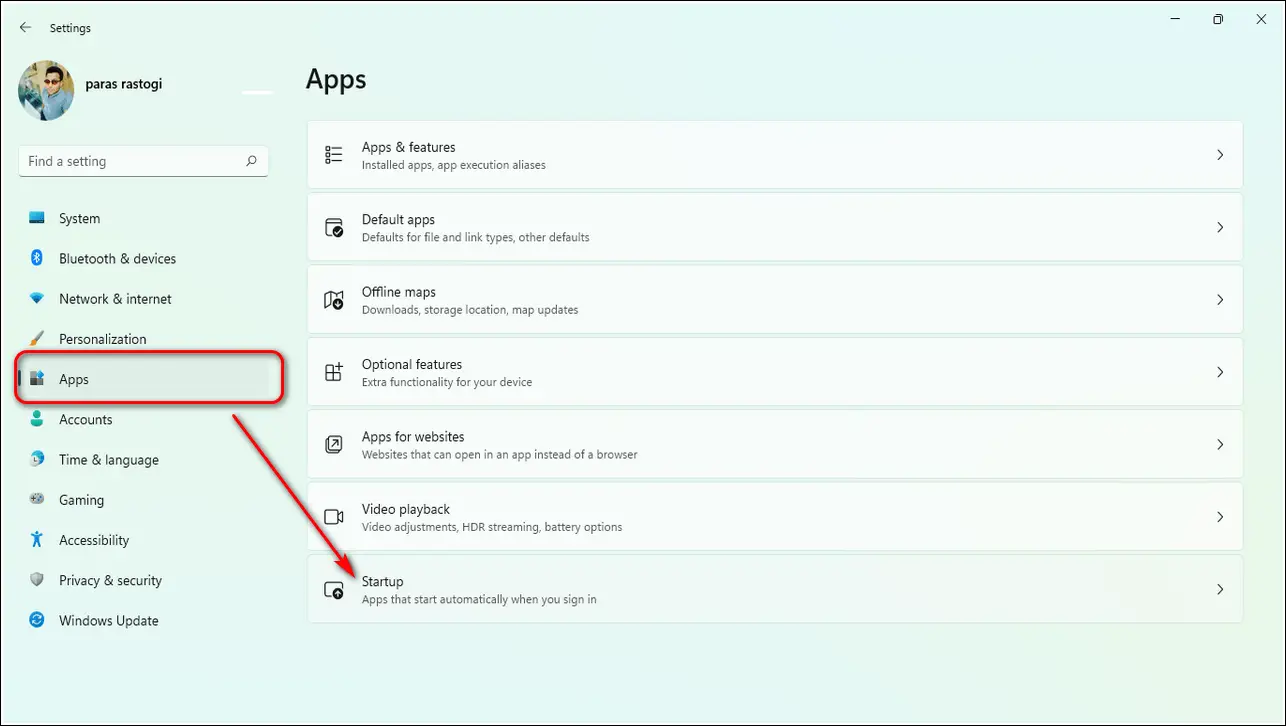Click the Video playback camera icon
Screen dimensions: 1286x726
(334, 517)
